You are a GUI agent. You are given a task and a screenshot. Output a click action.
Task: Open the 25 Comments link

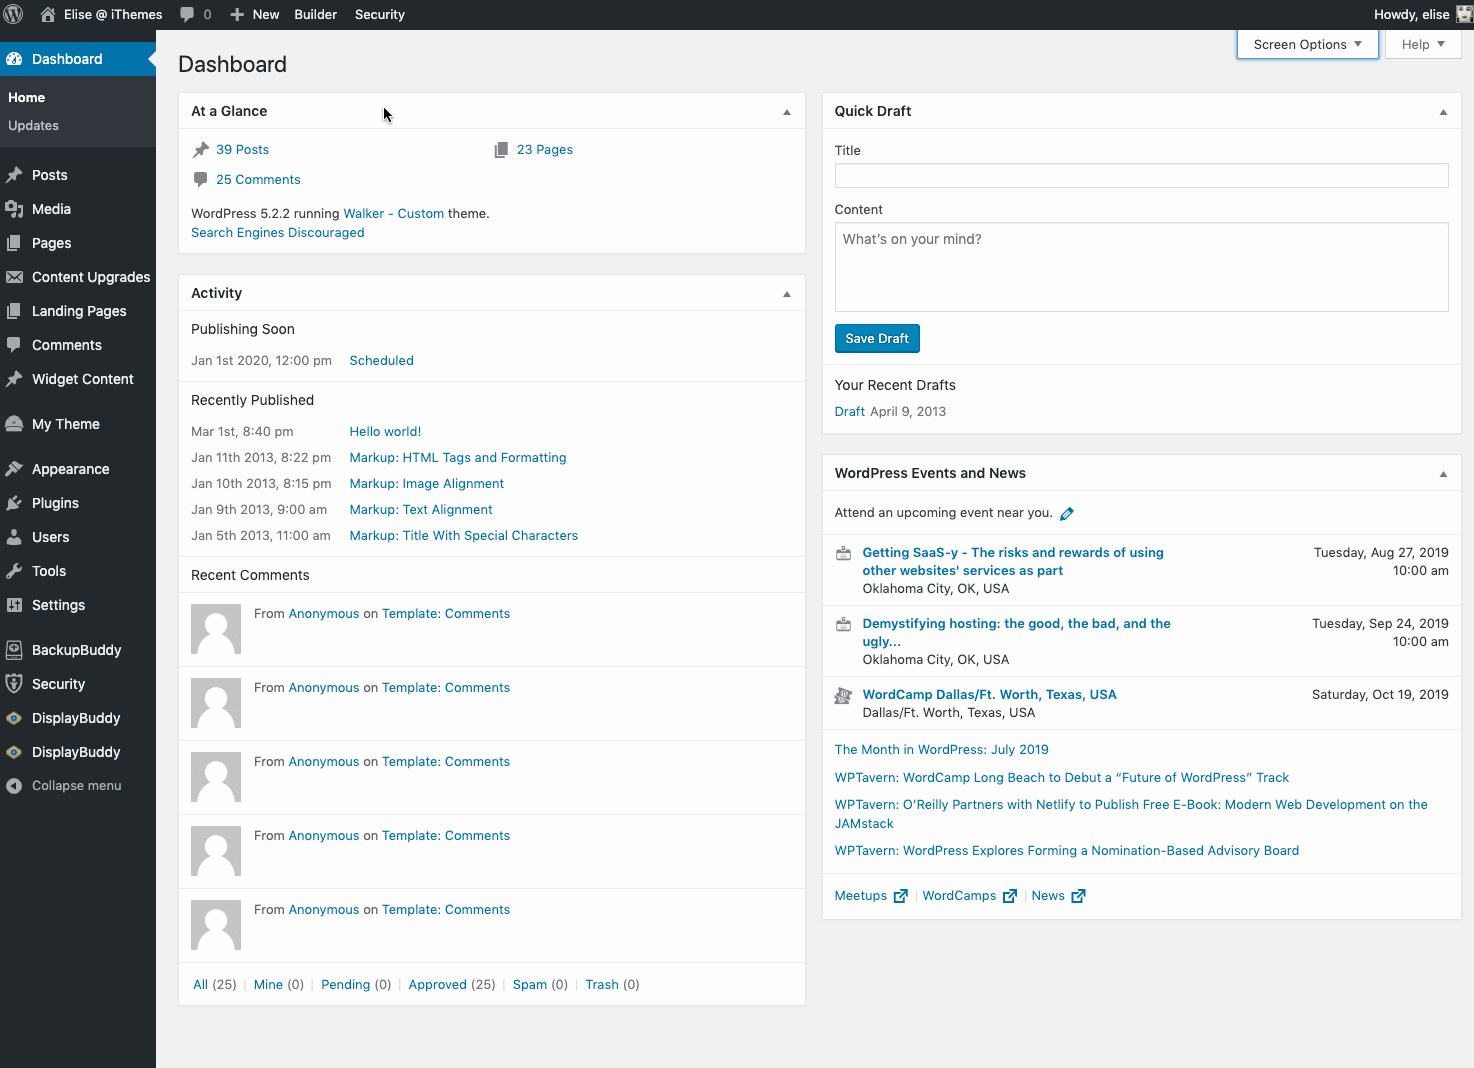[x=258, y=180]
